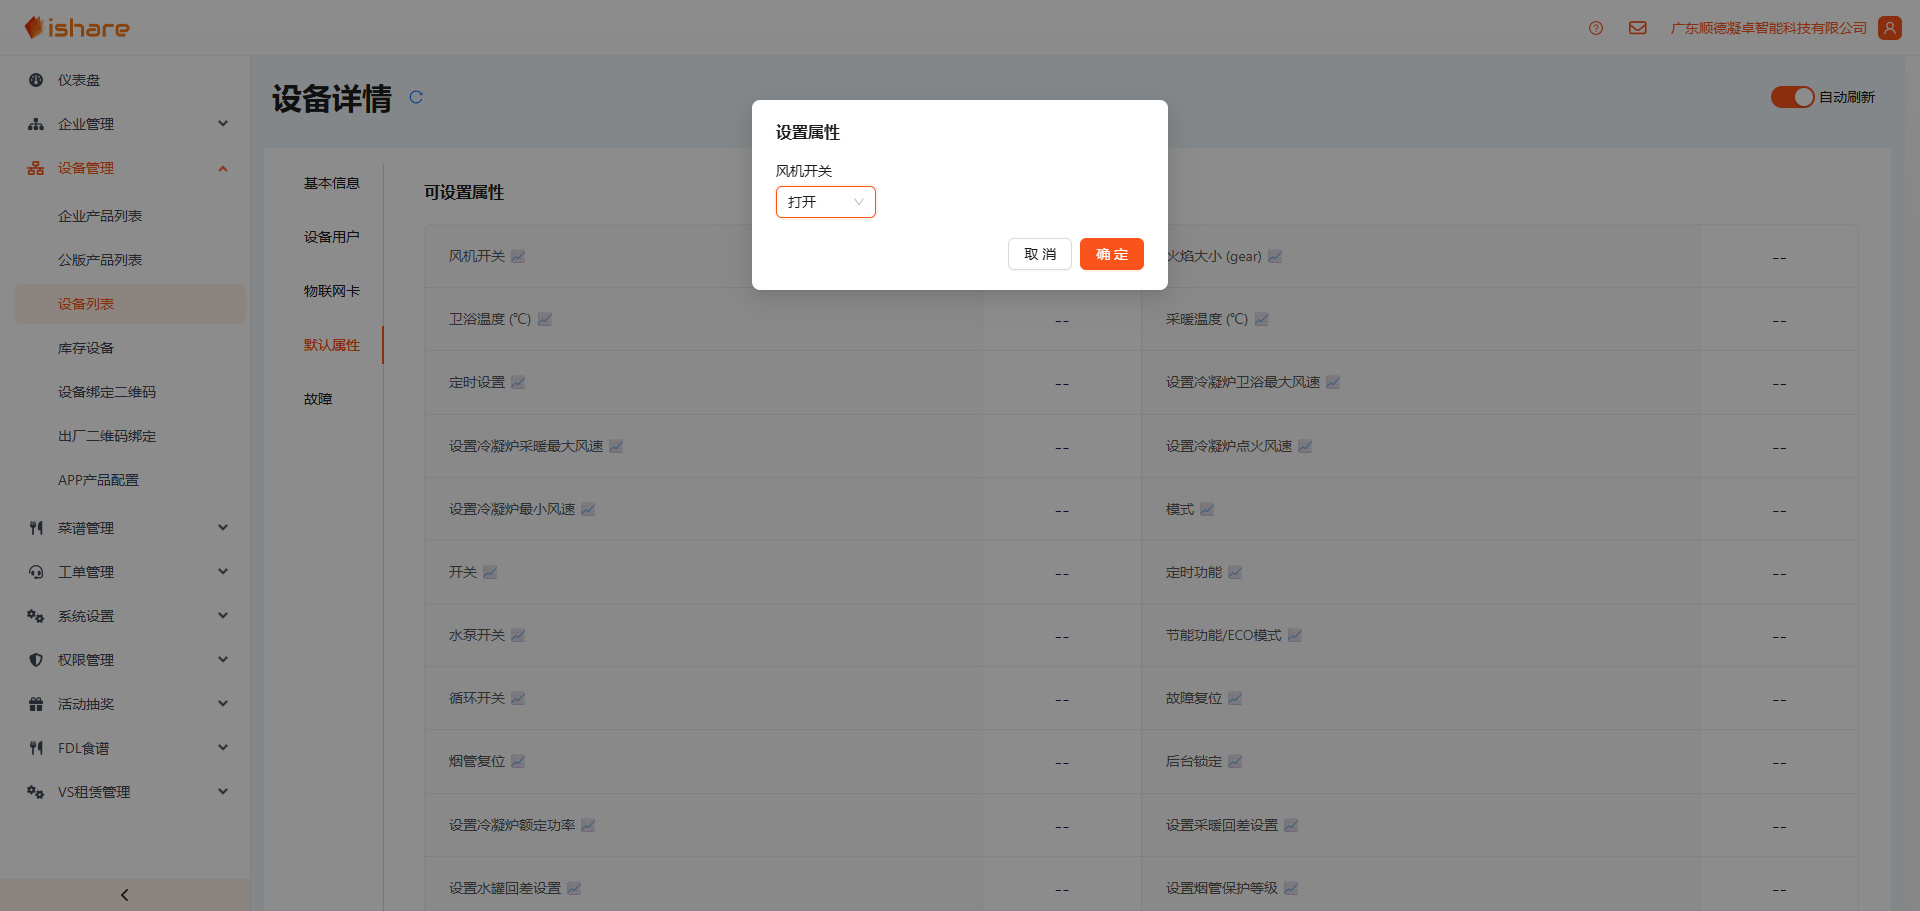This screenshot has height=911, width=1920.
Task: Switch to the 基本信息 tab
Action: (331, 183)
